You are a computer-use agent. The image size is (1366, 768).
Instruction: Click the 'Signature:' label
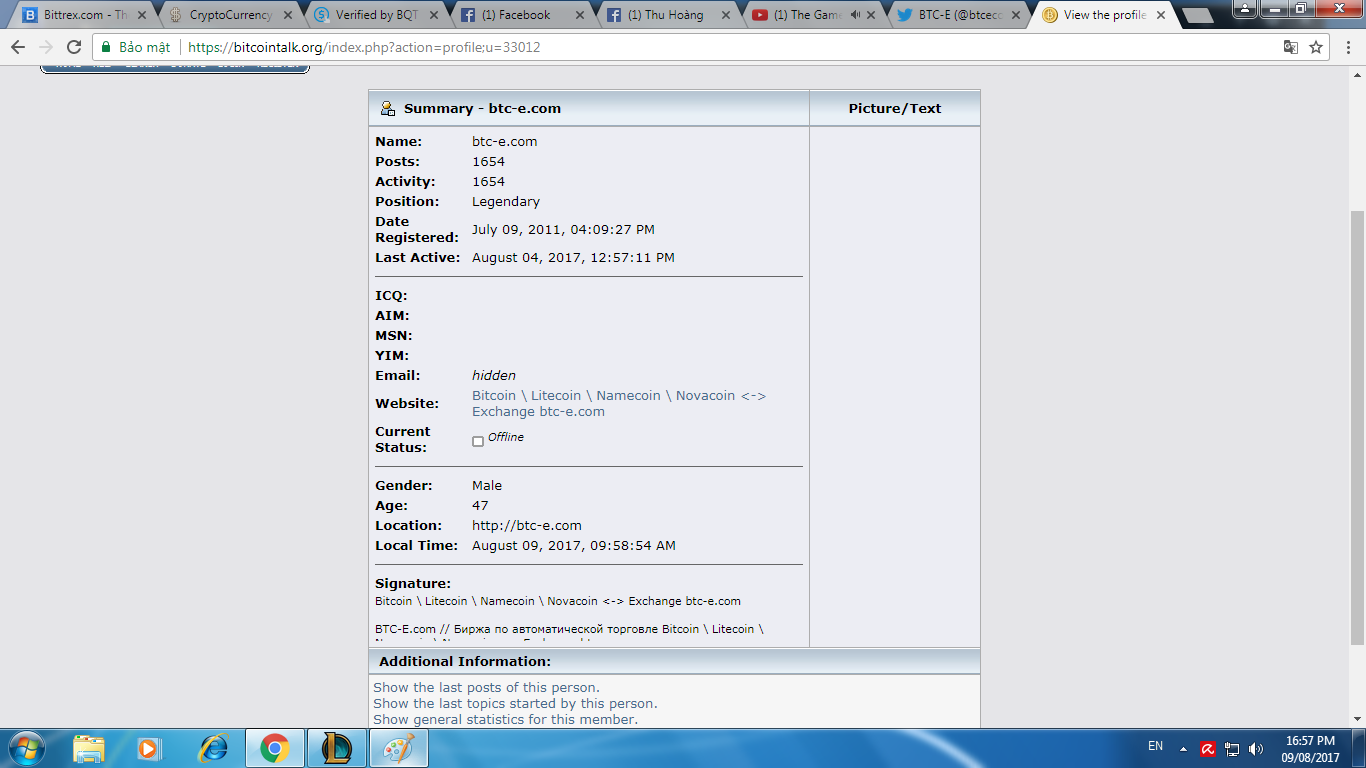pos(413,583)
